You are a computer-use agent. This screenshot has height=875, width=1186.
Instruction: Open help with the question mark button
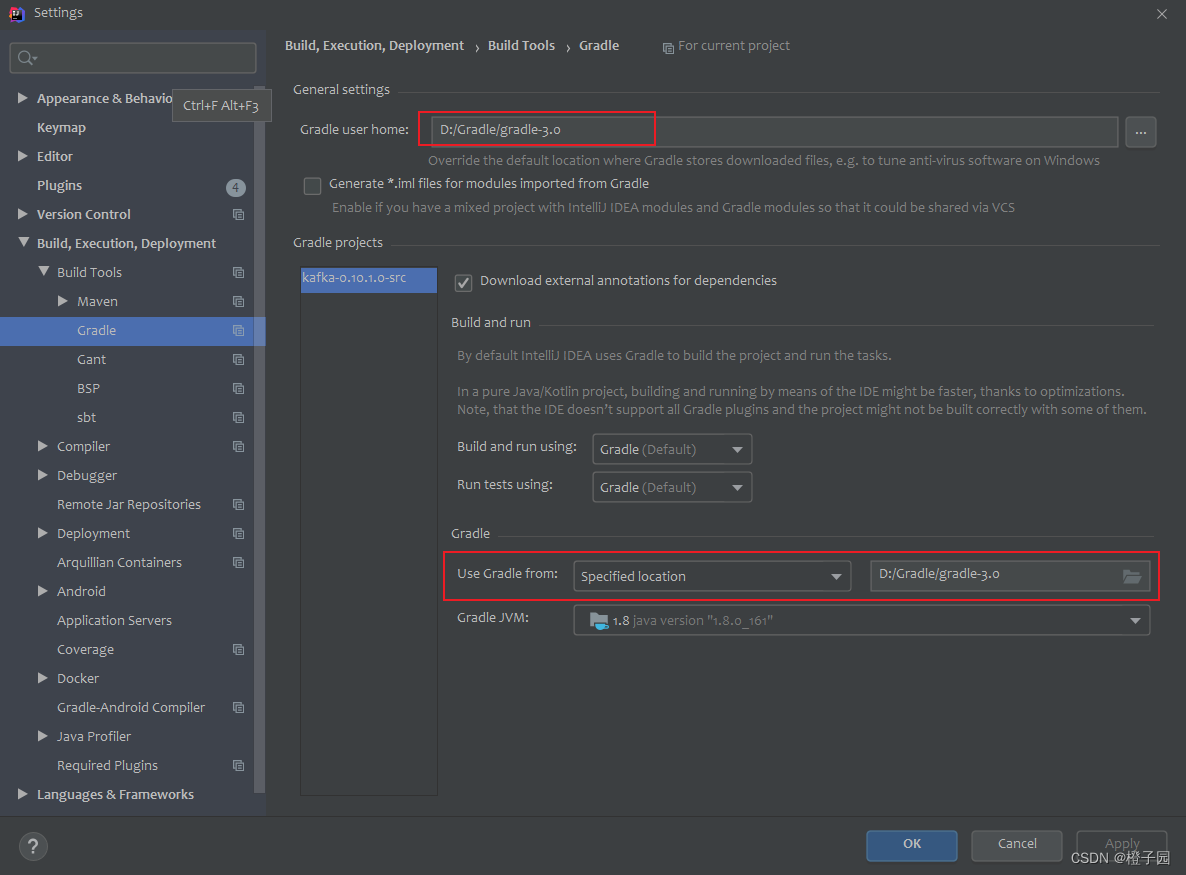[x=33, y=846]
